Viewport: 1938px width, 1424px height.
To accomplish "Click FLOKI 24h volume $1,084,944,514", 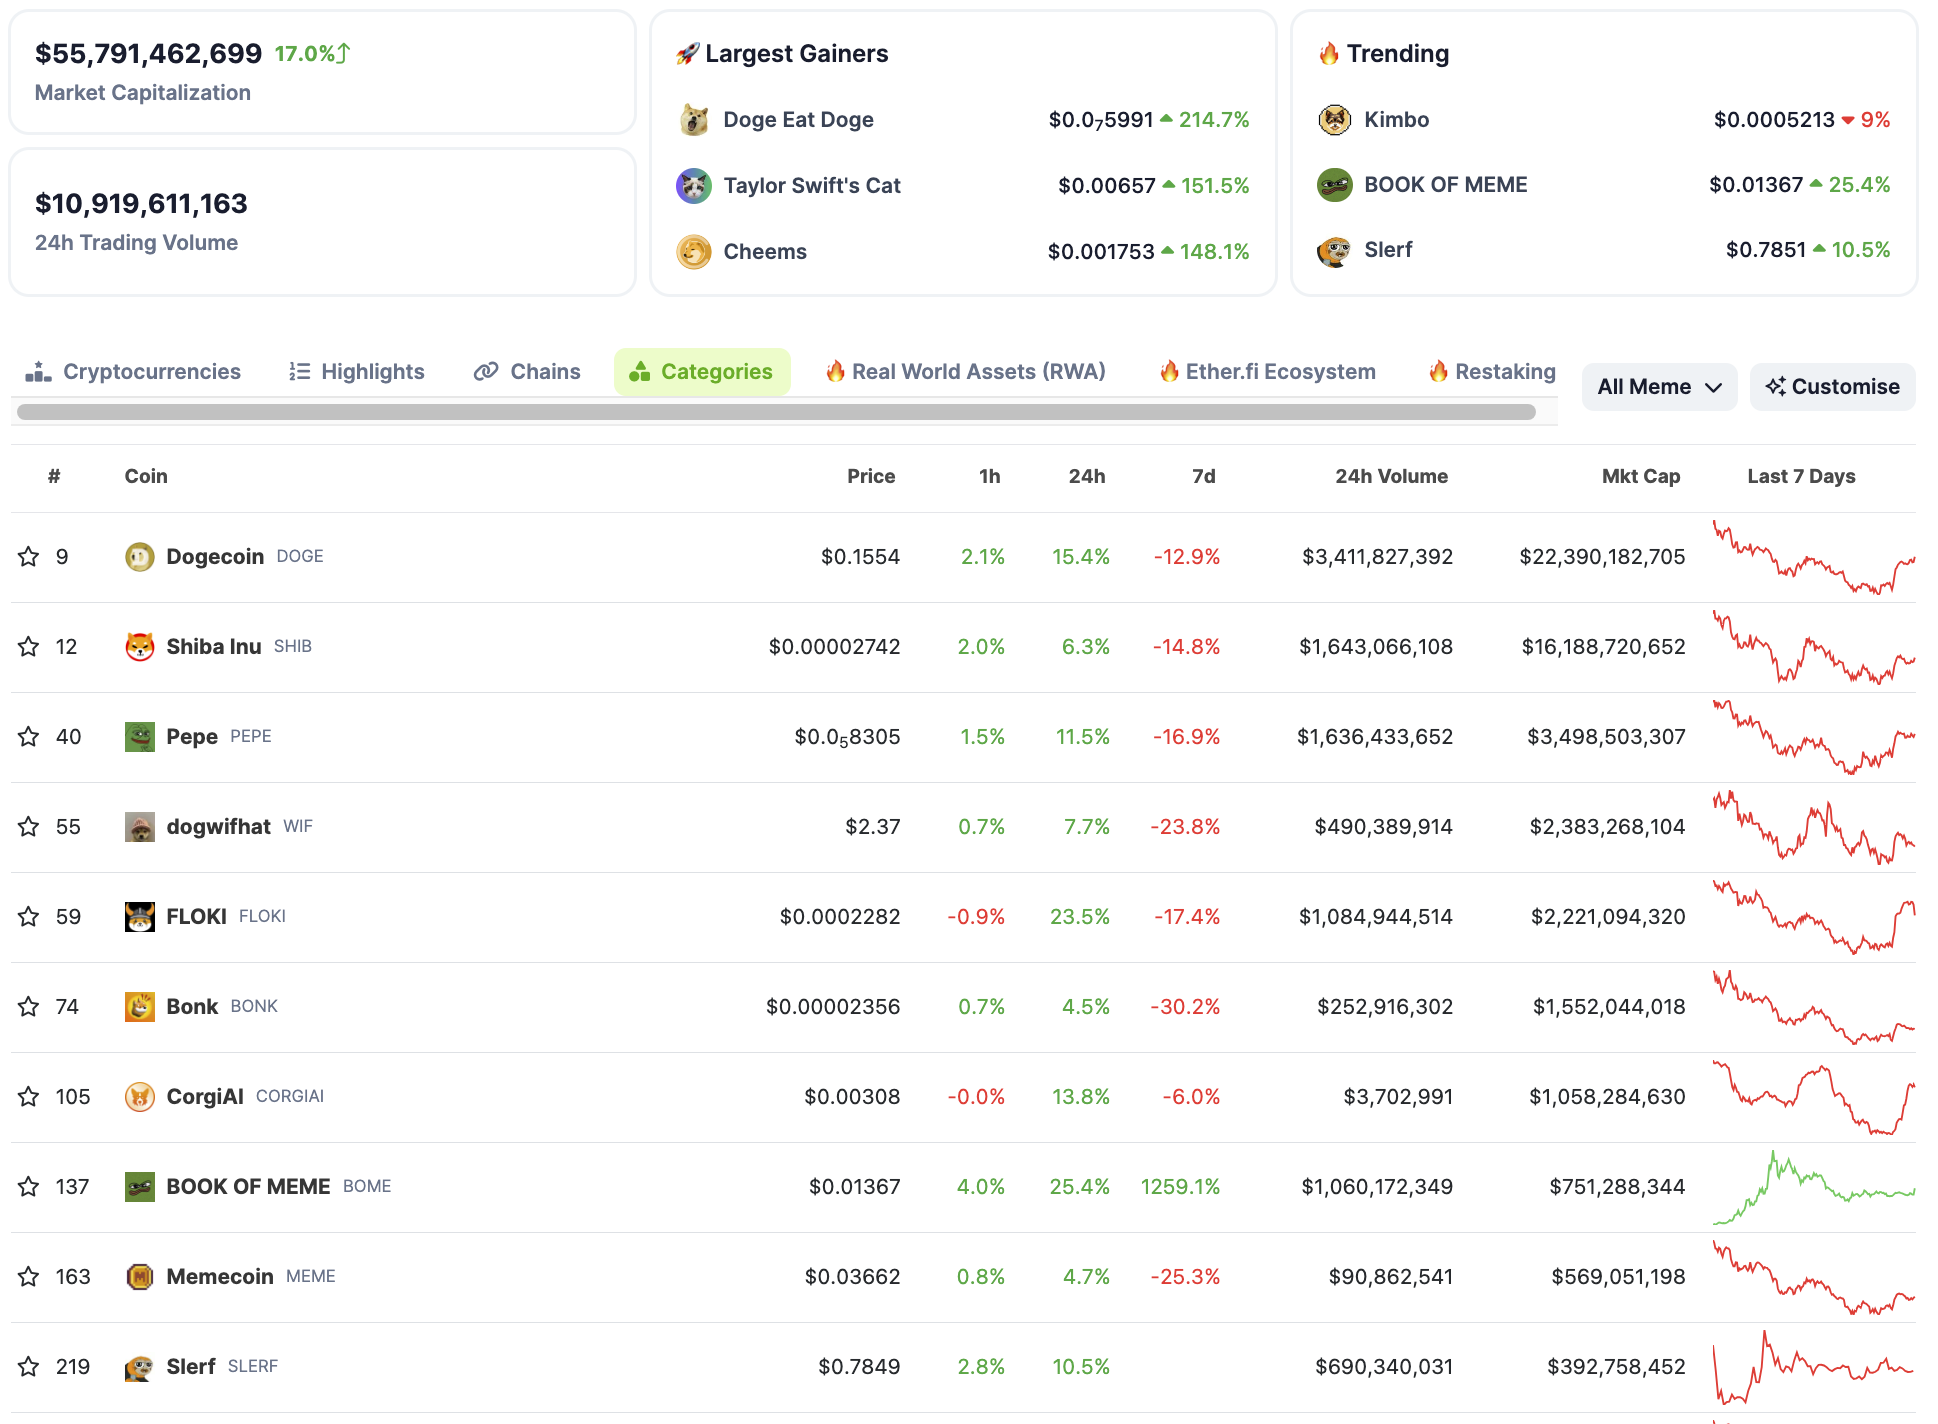I will [x=1376, y=917].
